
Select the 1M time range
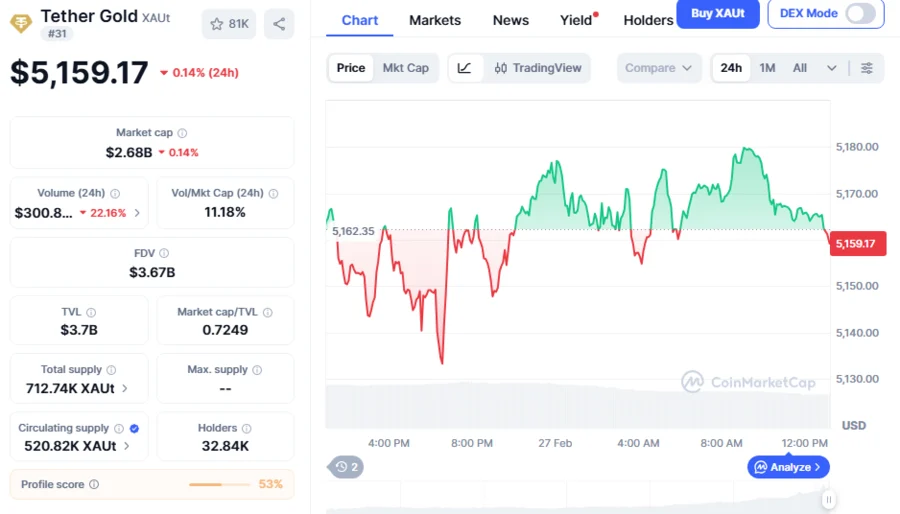pos(767,68)
